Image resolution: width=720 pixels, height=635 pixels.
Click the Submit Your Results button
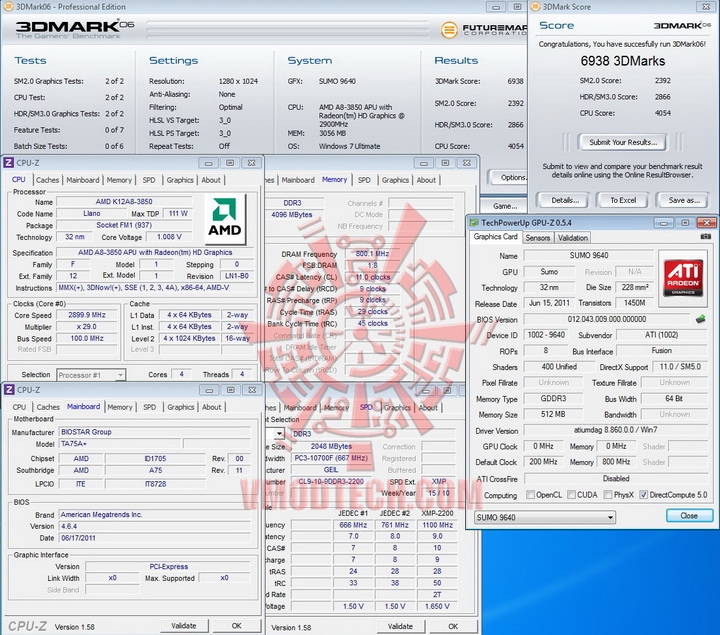pos(623,142)
